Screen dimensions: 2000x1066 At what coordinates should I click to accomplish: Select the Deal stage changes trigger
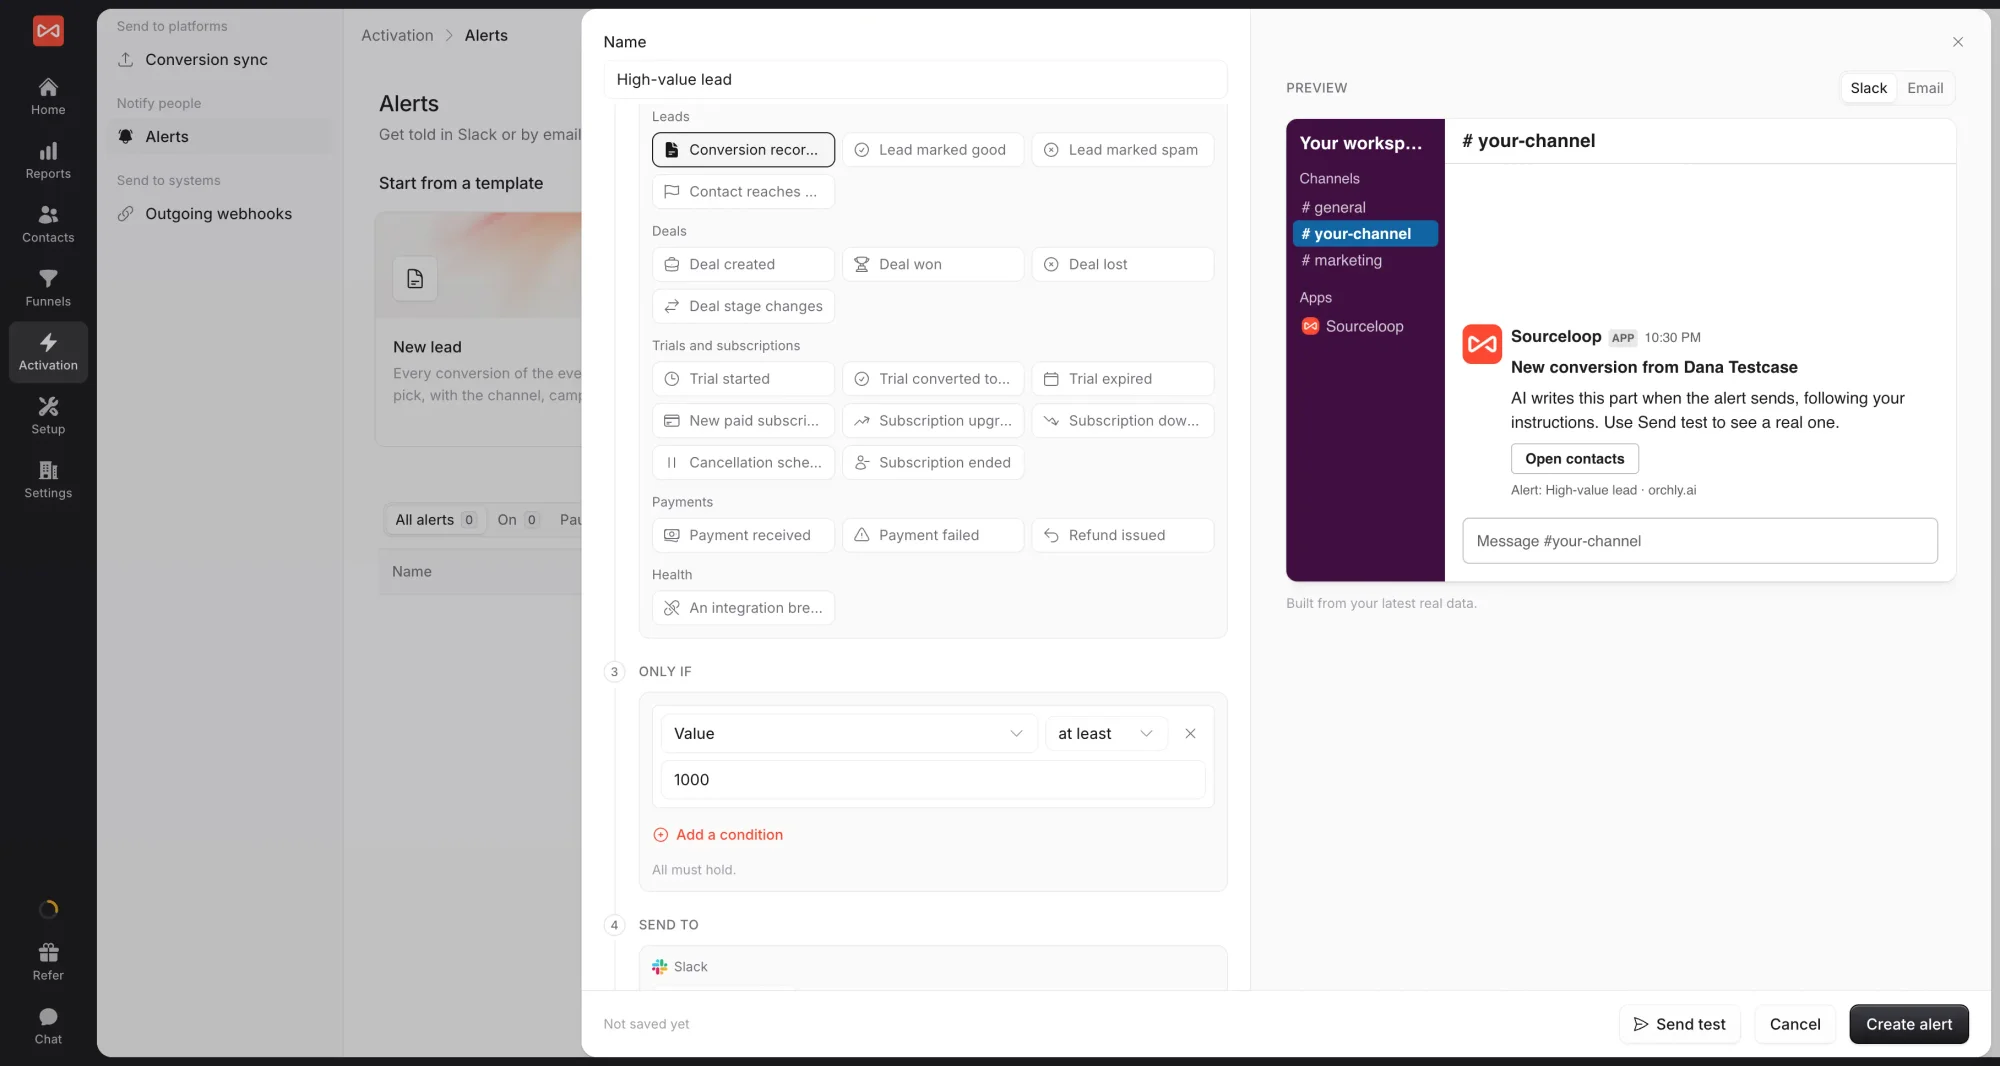(743, 306)
